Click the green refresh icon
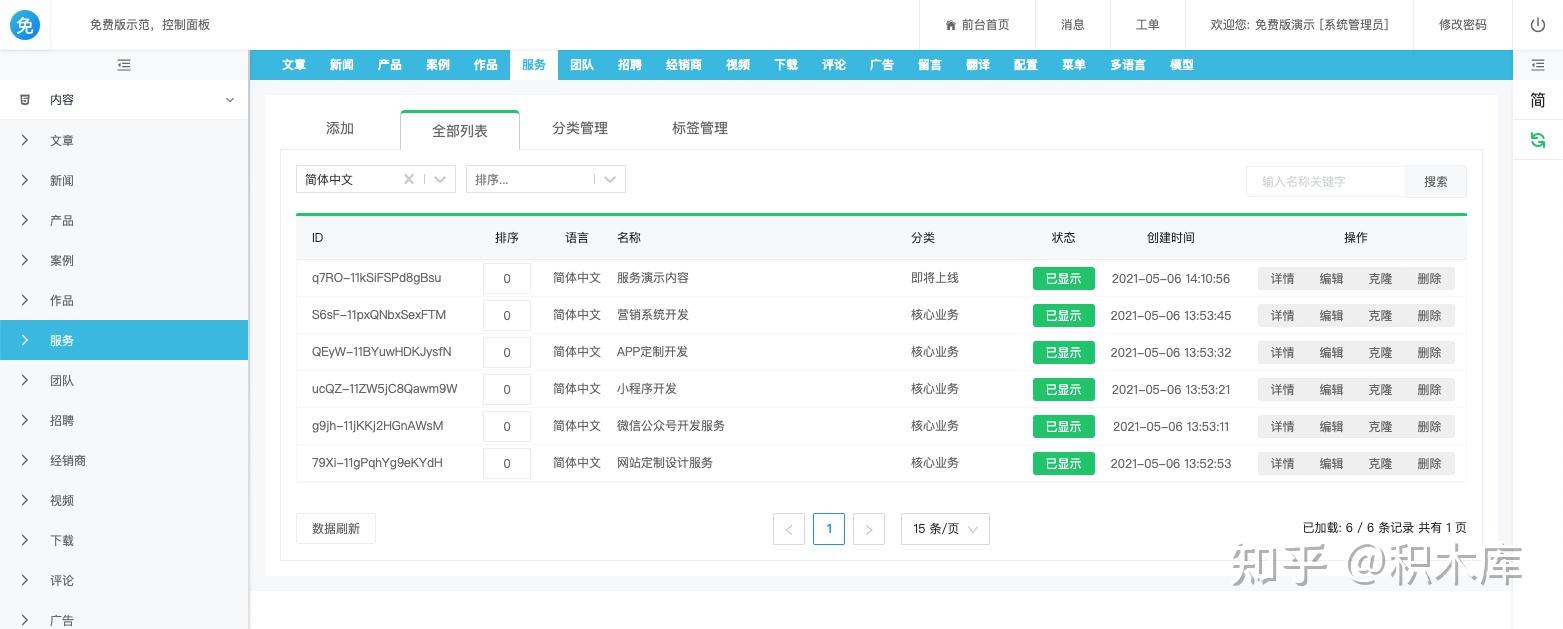Screen dimensions: 1563x629 [x=1537, y=140]
